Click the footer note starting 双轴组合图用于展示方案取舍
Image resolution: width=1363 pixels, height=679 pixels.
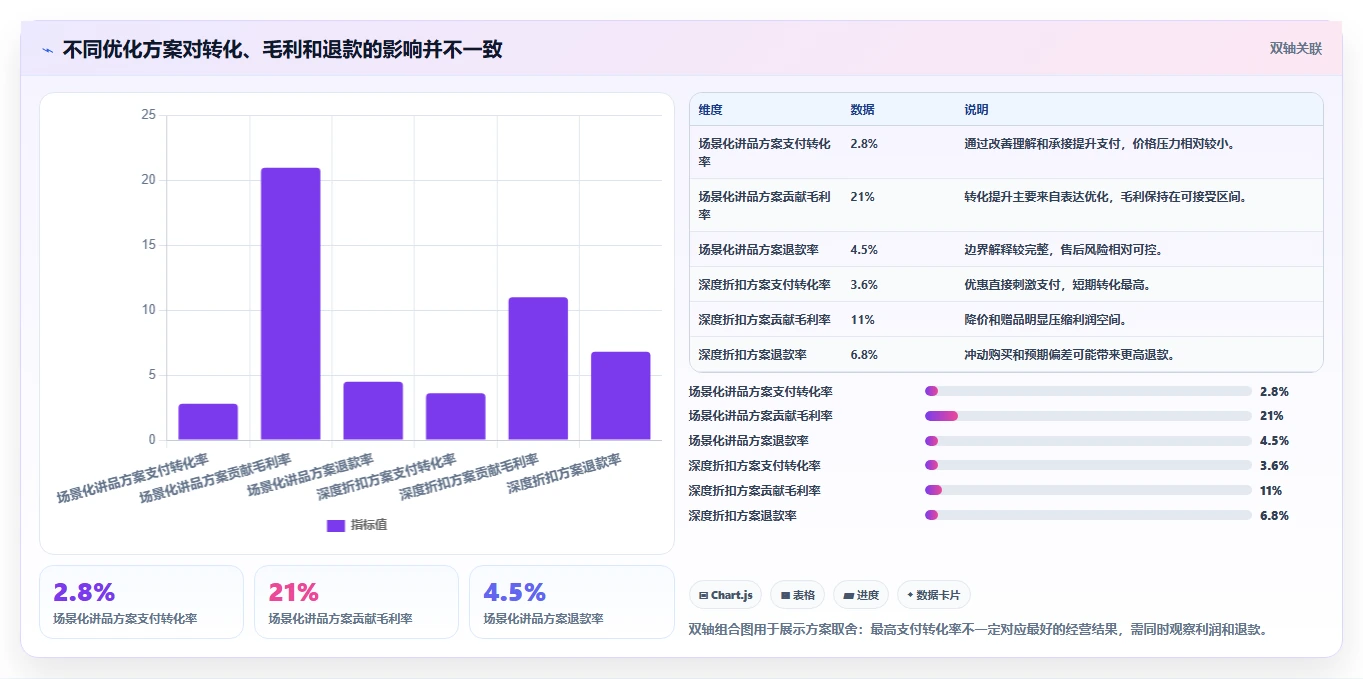pyautogui.click(x=978, y=630)
